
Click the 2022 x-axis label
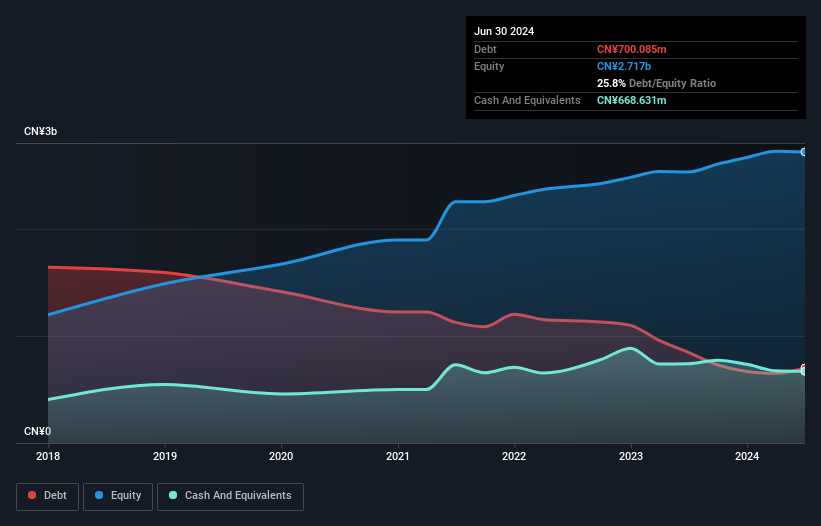tap(514, 456)
